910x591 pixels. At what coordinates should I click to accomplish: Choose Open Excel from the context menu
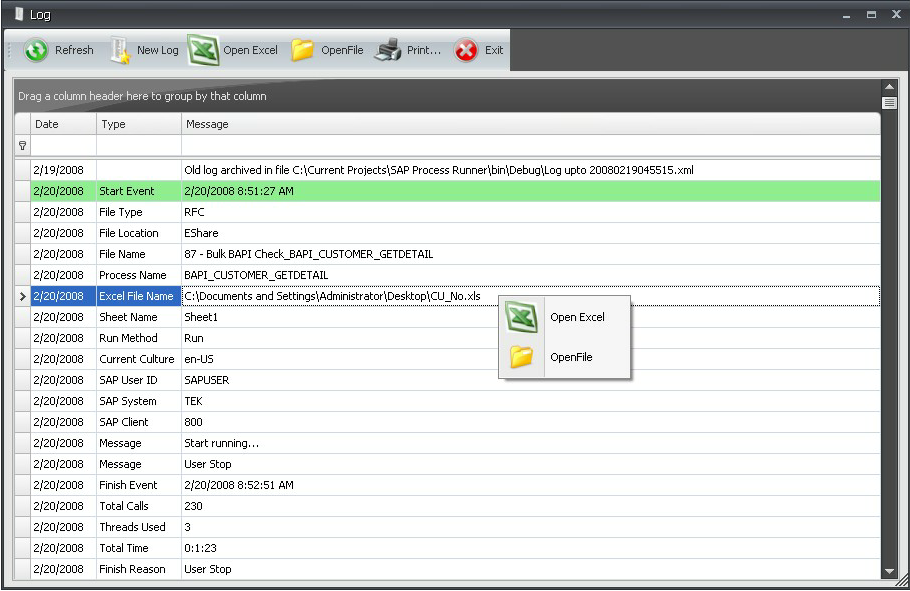(x=577, y=317)
